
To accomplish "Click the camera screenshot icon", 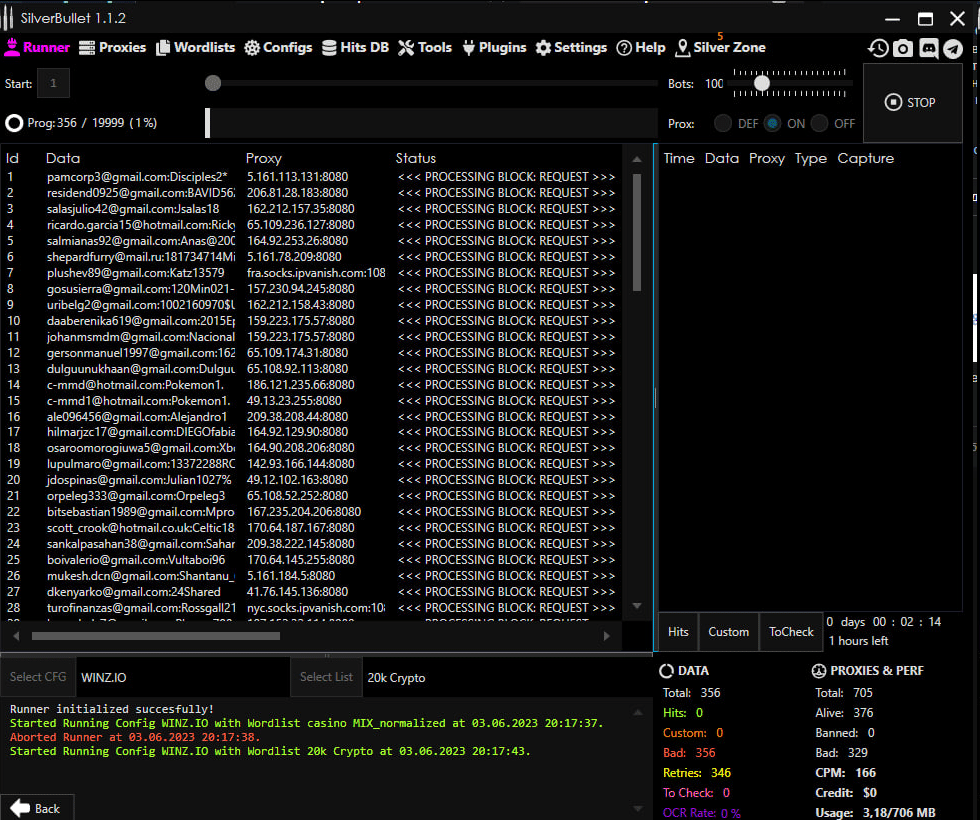I will pos(903,48).
